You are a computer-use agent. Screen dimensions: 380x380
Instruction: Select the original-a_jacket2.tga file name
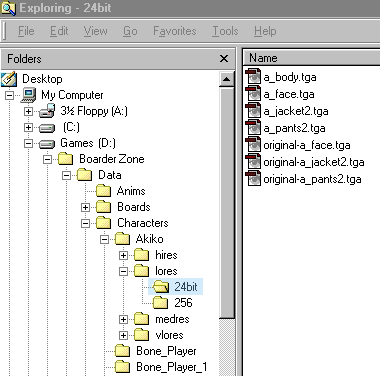pos(314,162)
